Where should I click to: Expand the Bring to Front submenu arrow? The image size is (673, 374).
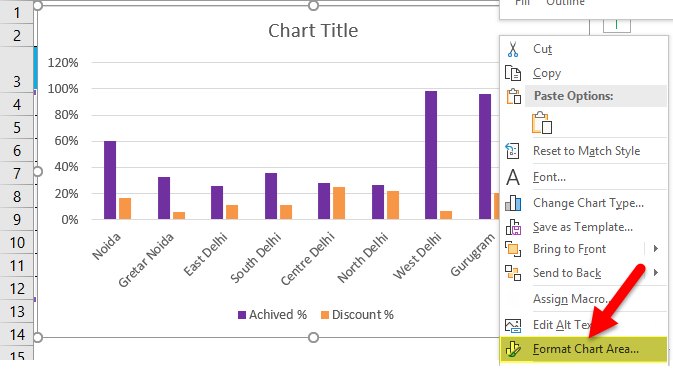point(656,249)
